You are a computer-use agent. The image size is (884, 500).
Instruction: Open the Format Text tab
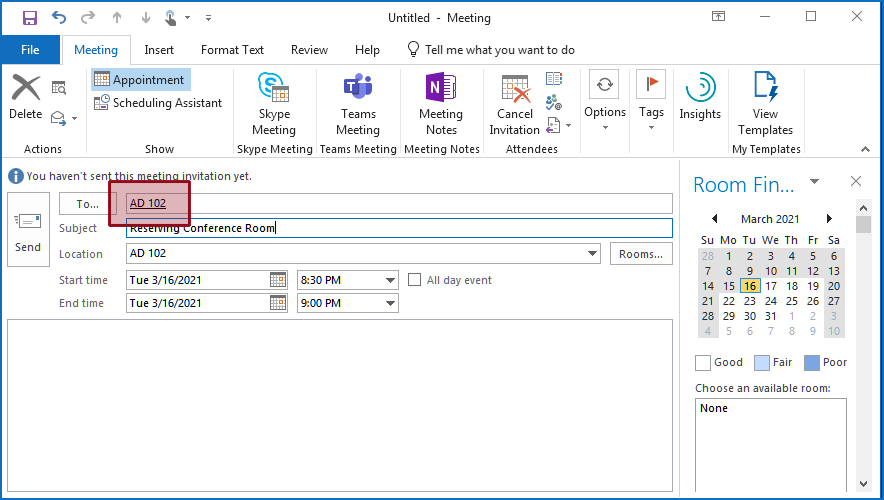point(232,50)
